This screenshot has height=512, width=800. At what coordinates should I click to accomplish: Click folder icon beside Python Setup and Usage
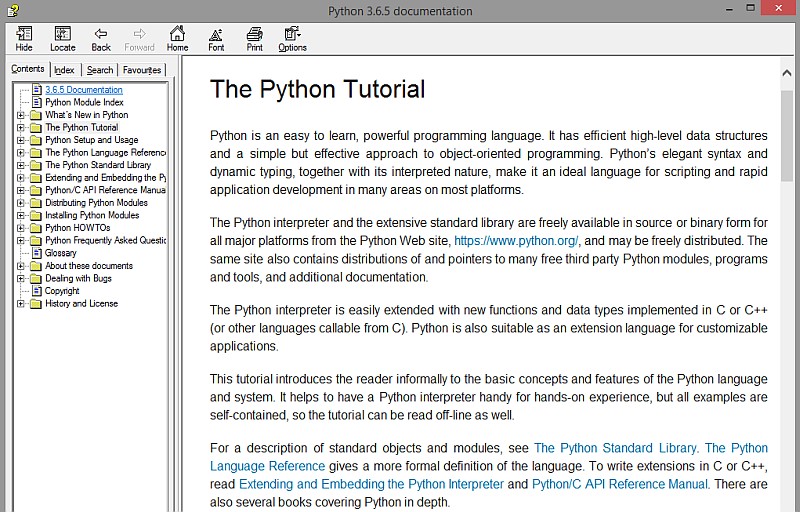[36, 140]
